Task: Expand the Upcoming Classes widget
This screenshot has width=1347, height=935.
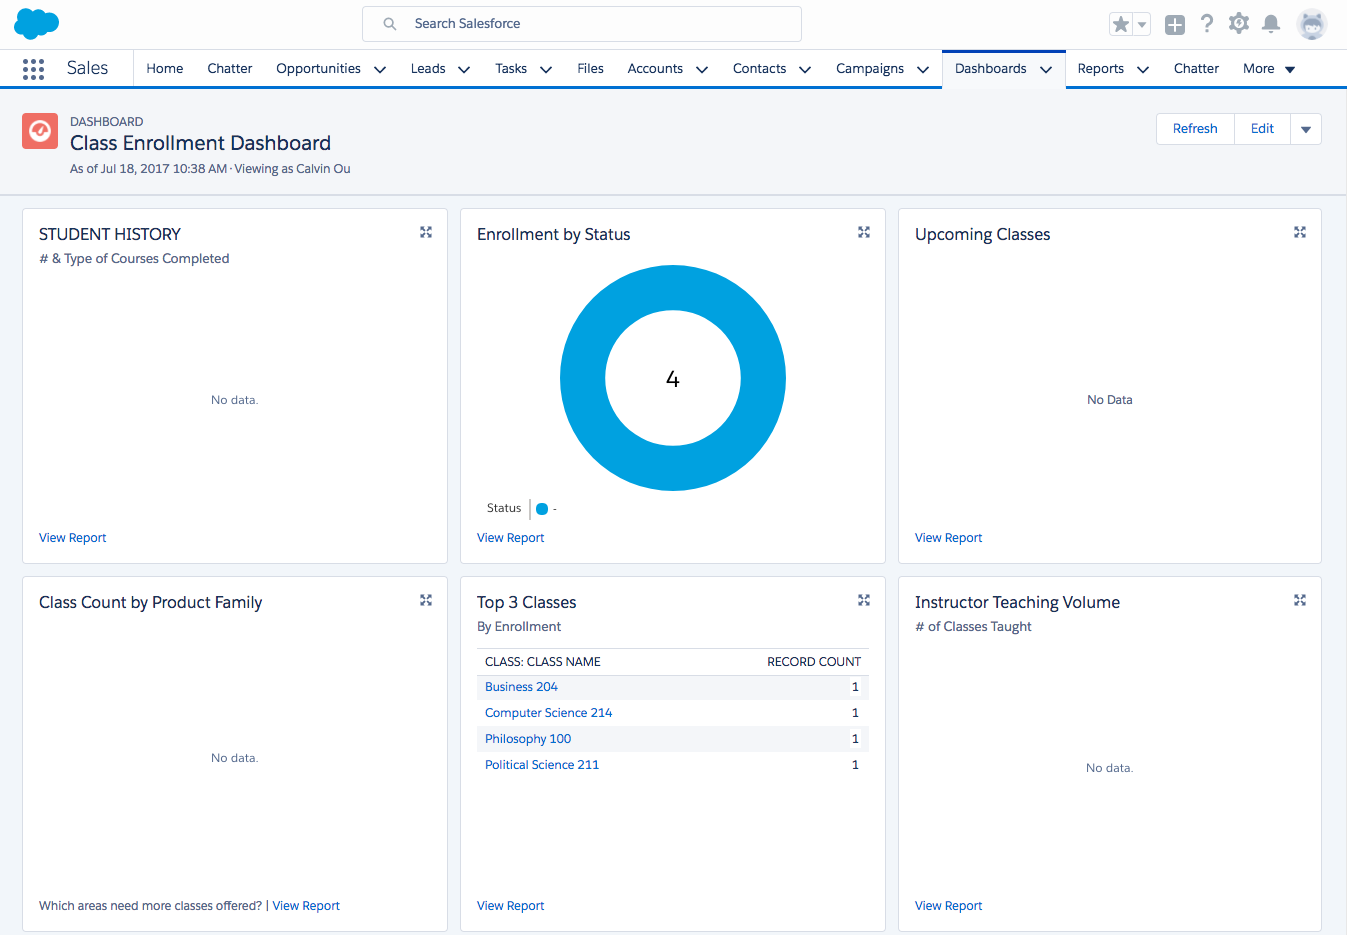Action: [x=1300, y=232]
